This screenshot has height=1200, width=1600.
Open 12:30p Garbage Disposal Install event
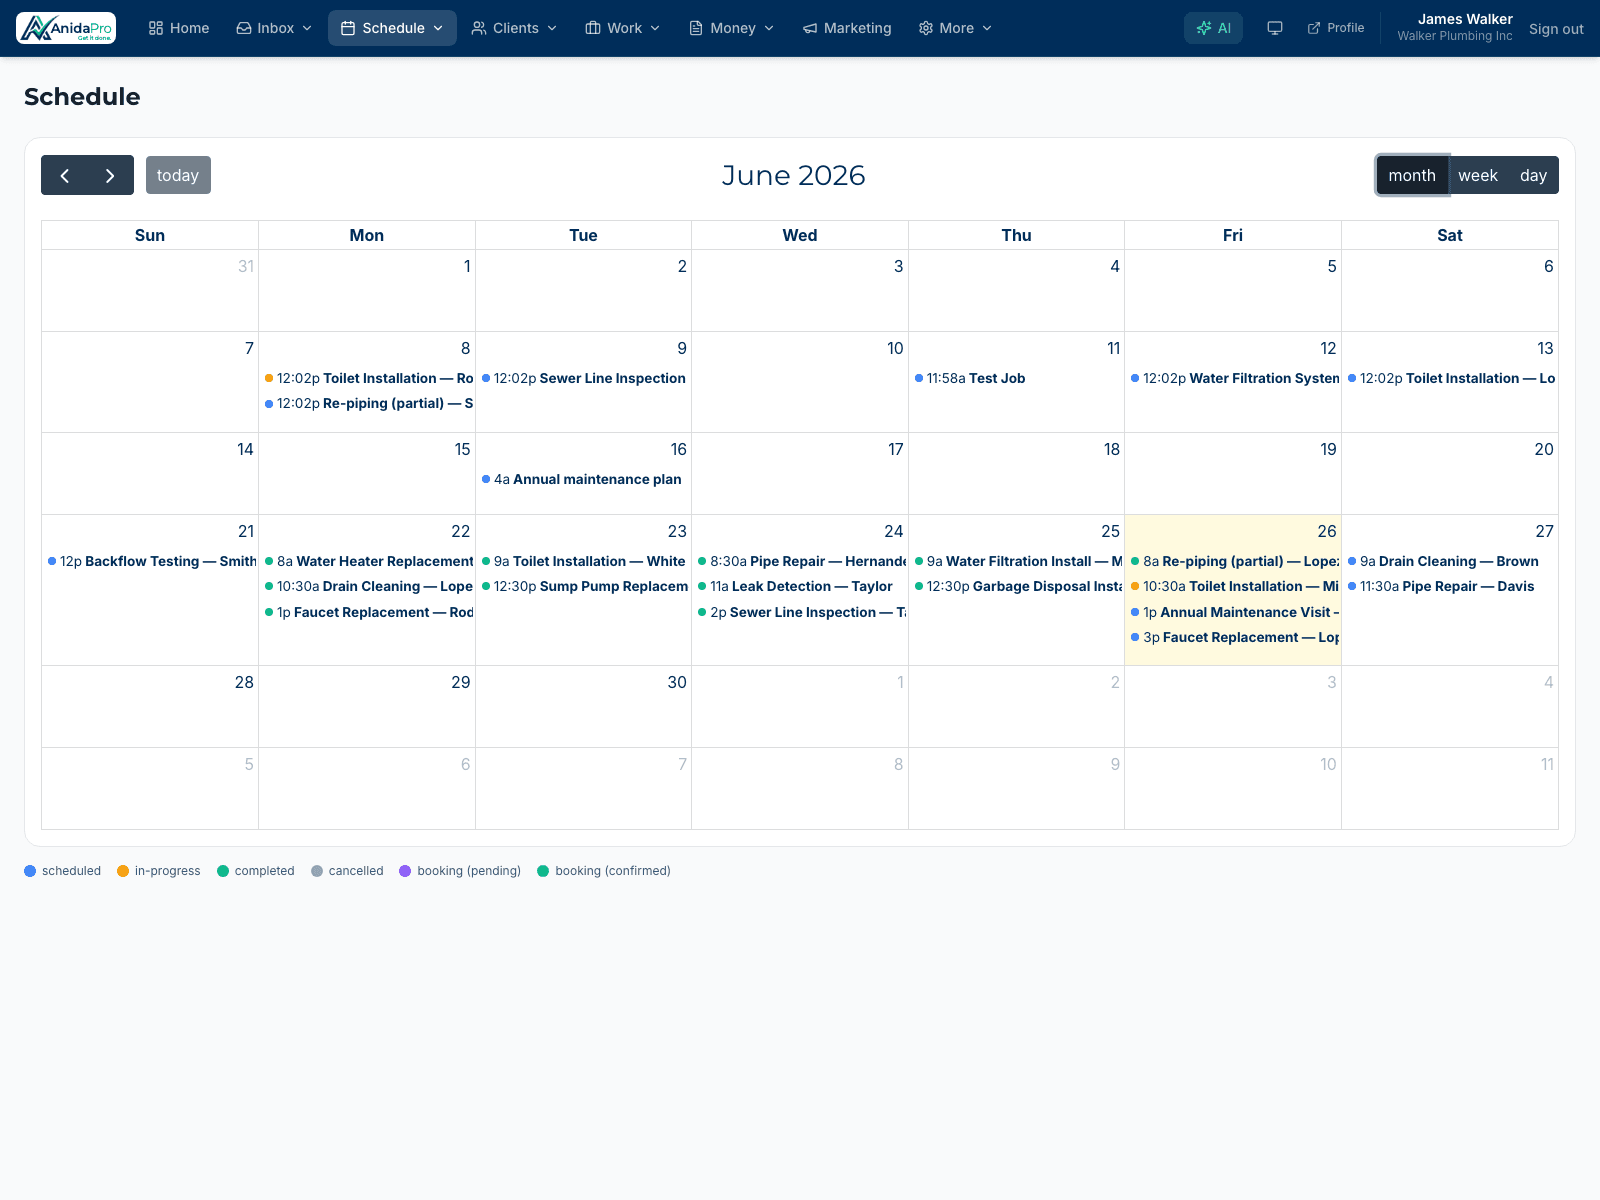coord(1016,586)
